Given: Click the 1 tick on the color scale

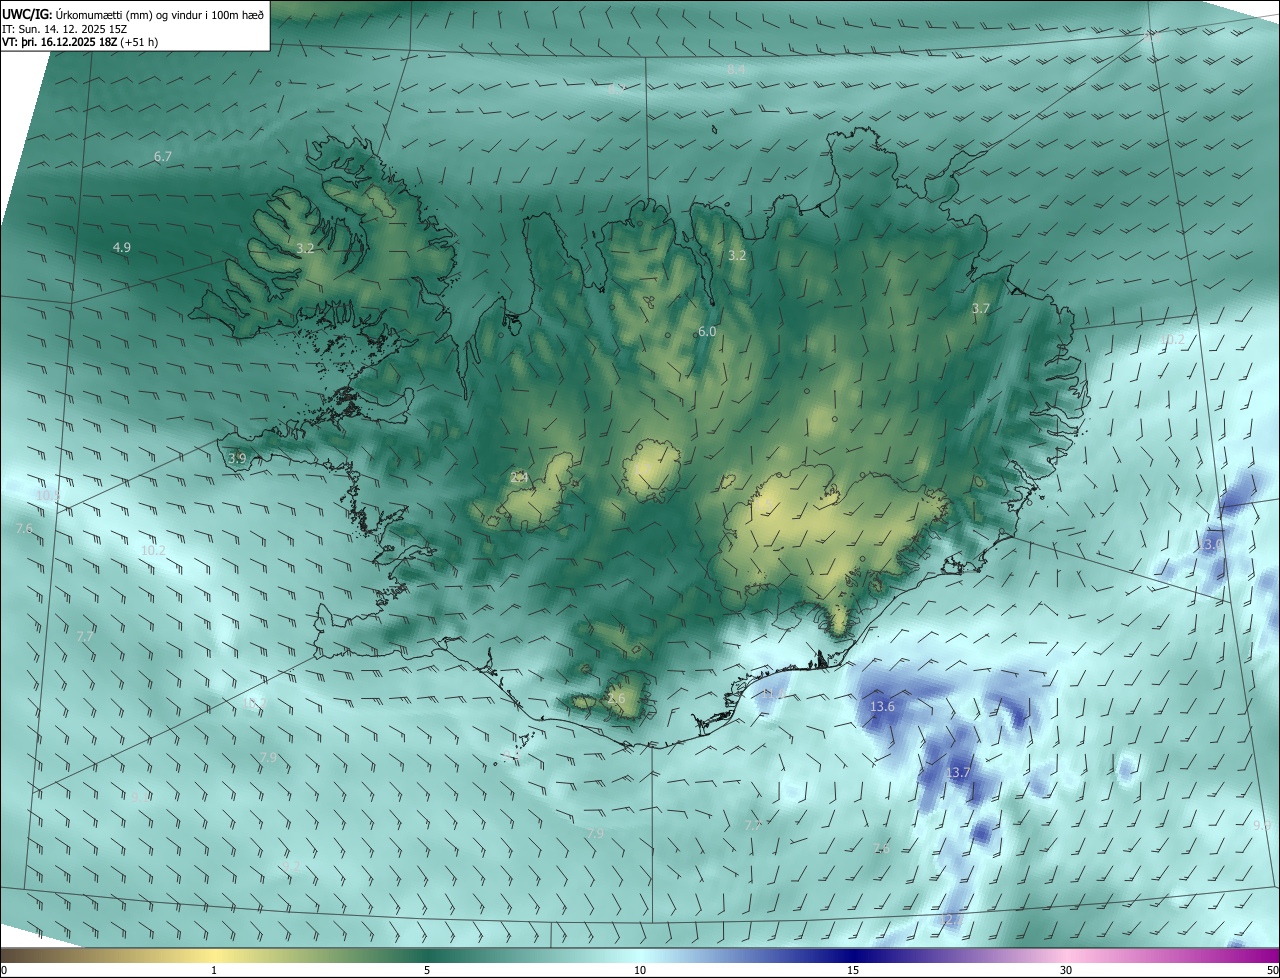Looking at the screenshot, I should pyautogui.click(x=214, y=970).
